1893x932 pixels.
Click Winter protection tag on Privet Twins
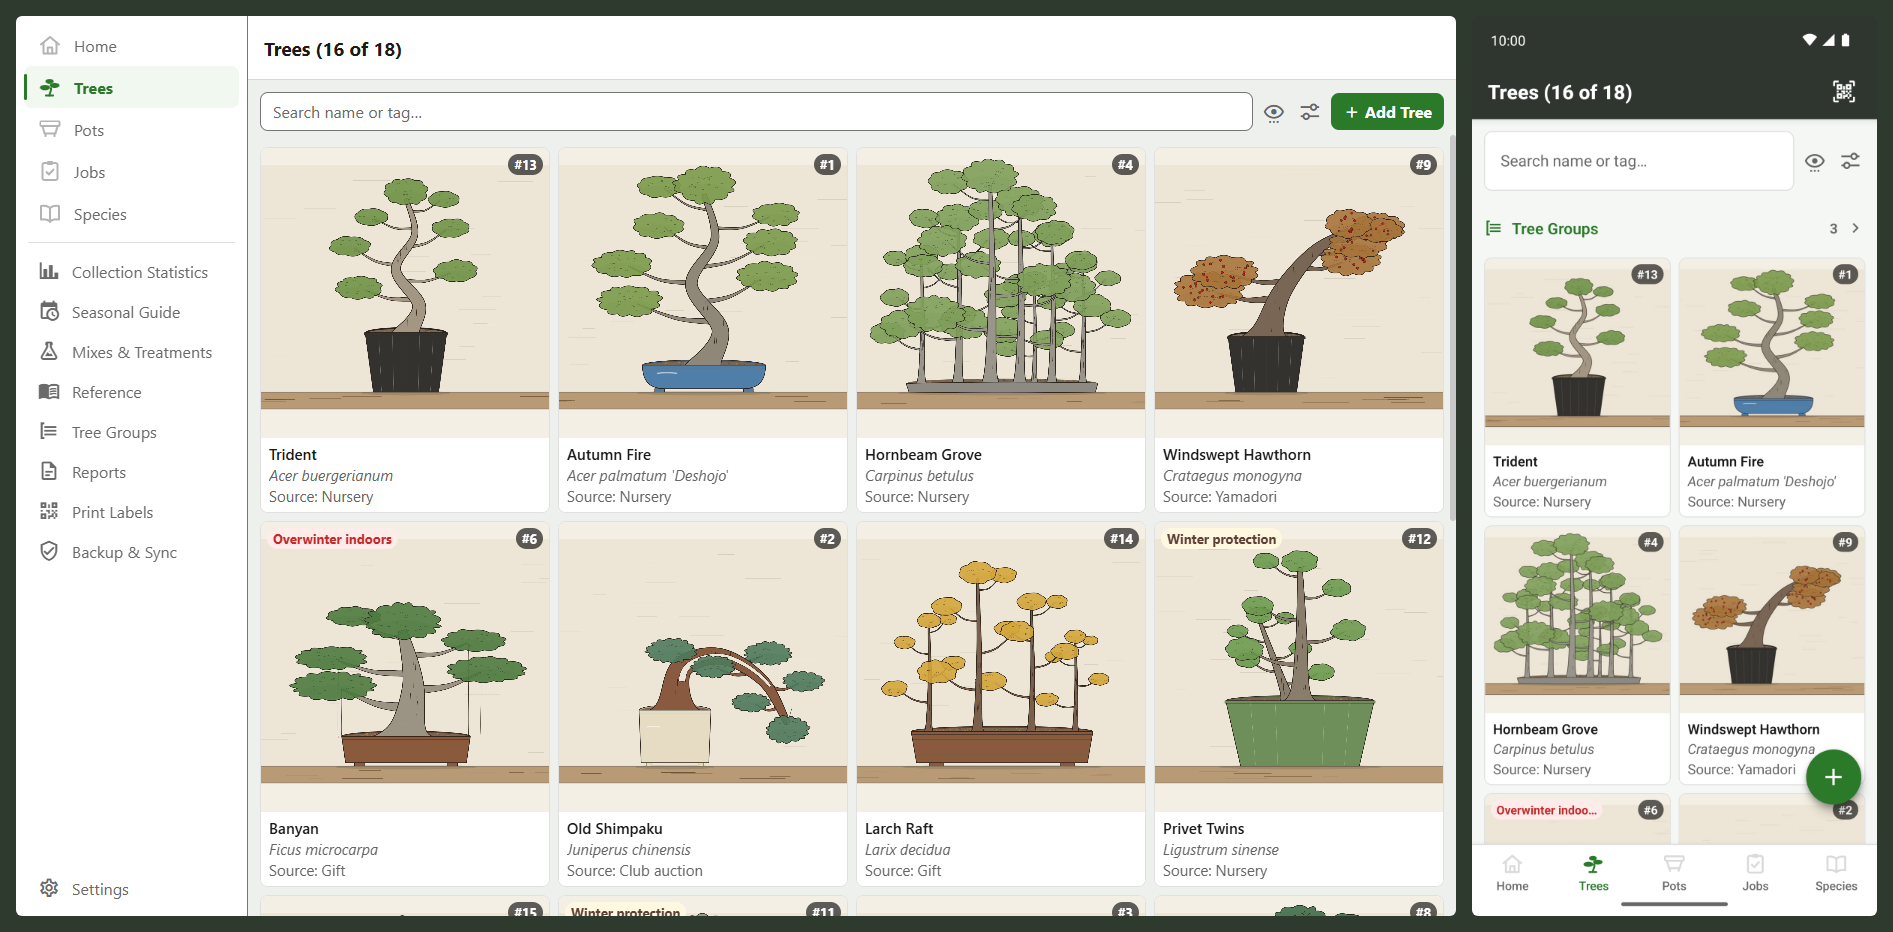[1221, 539]
